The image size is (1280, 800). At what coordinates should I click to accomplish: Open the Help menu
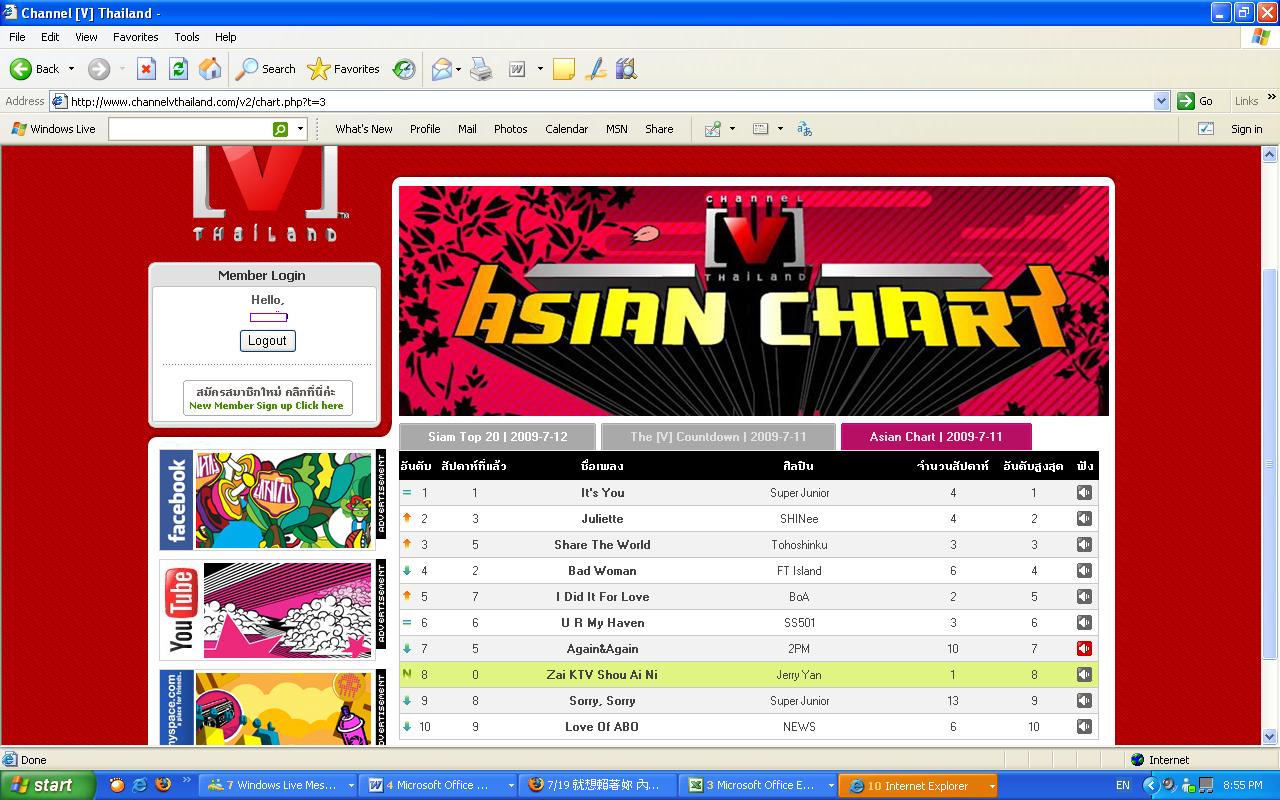[226, 37]
